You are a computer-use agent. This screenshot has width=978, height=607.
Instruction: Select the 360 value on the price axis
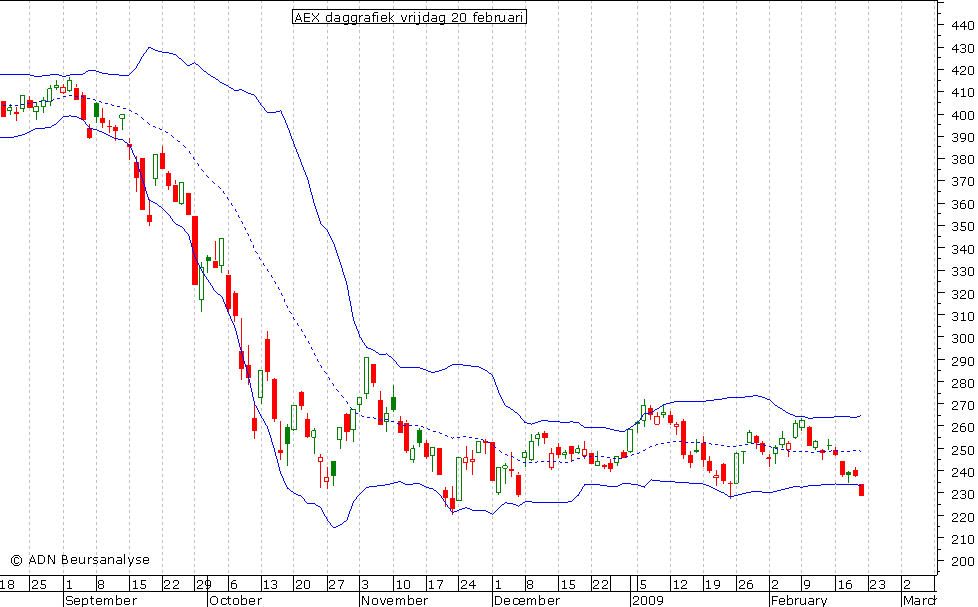pos(963,205)
